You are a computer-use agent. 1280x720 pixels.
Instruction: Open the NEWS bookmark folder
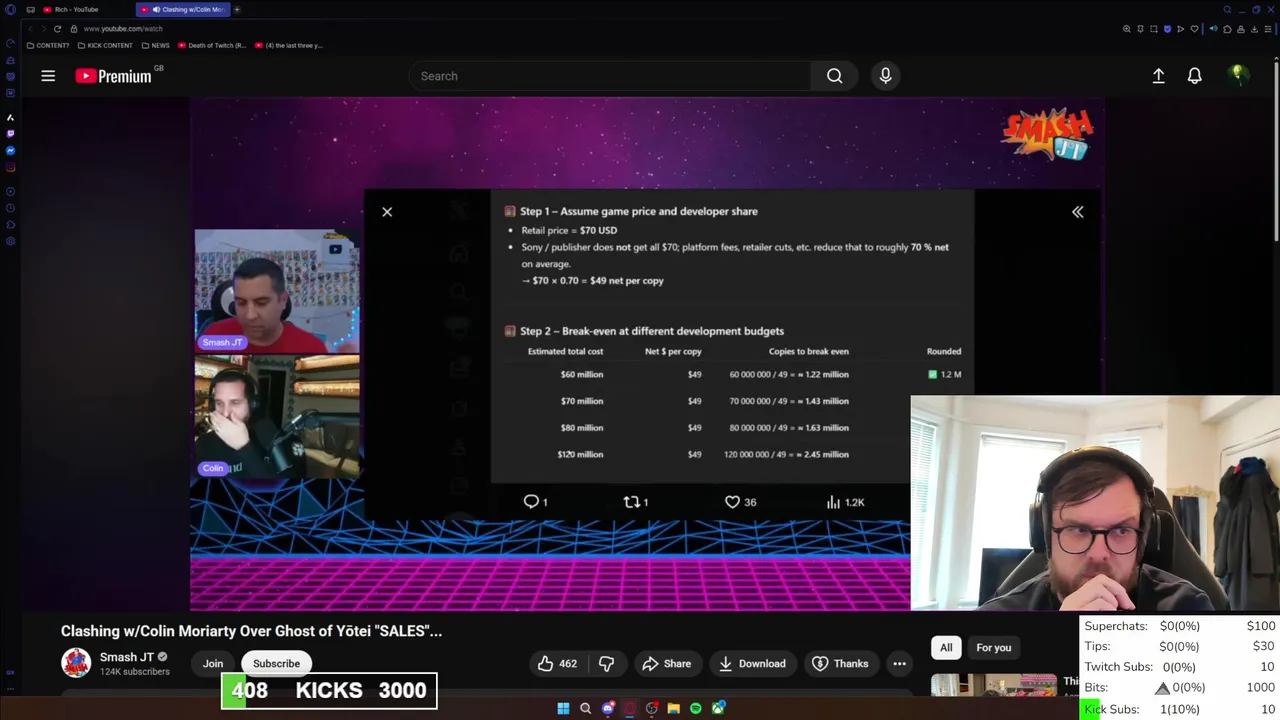(x=156, y=45)
